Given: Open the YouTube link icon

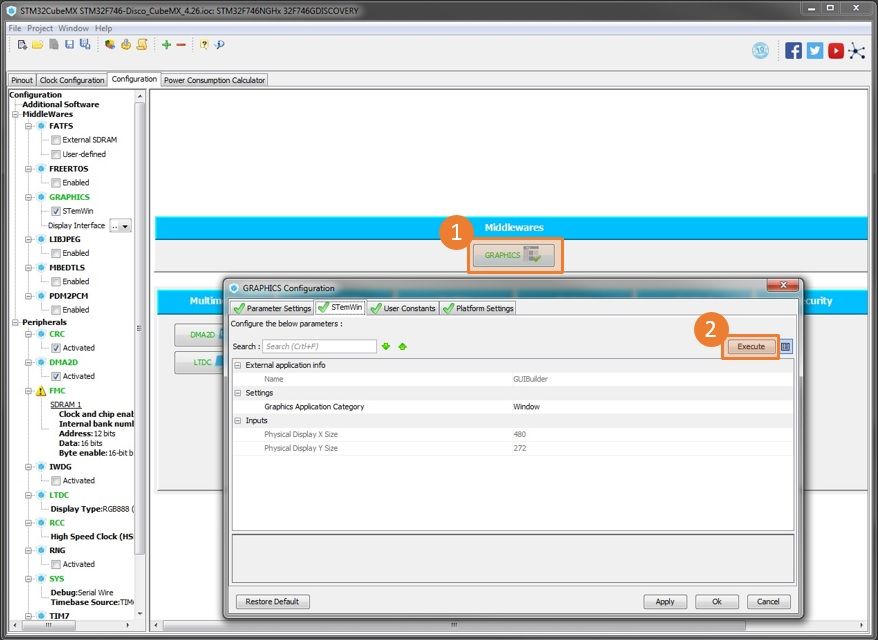Looking at the screenshot, I should click(835, 51).
